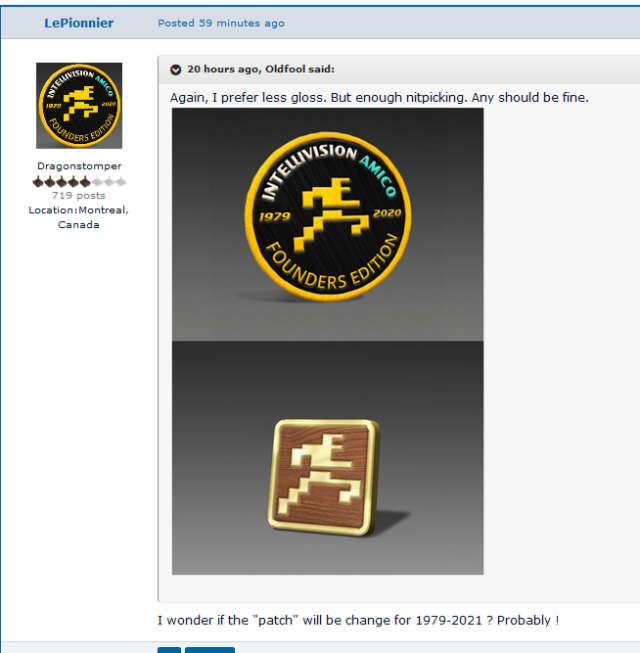This screenshot has height=653, width=640.
Task: Click LePionnier's Founders Edition avatar
Action: [x=79, y=106]
